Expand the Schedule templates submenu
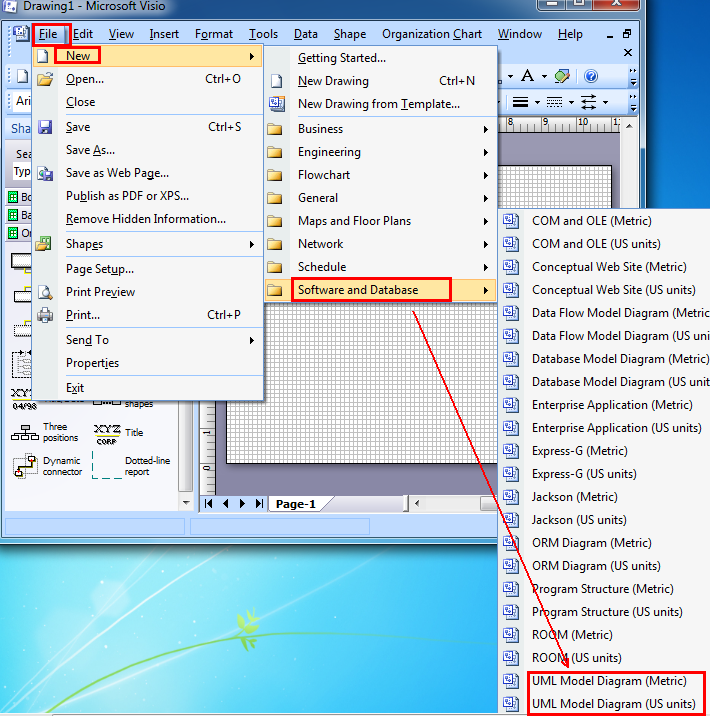Image resolution: width=710 pixels, height=716 pixels. [486, 268]
